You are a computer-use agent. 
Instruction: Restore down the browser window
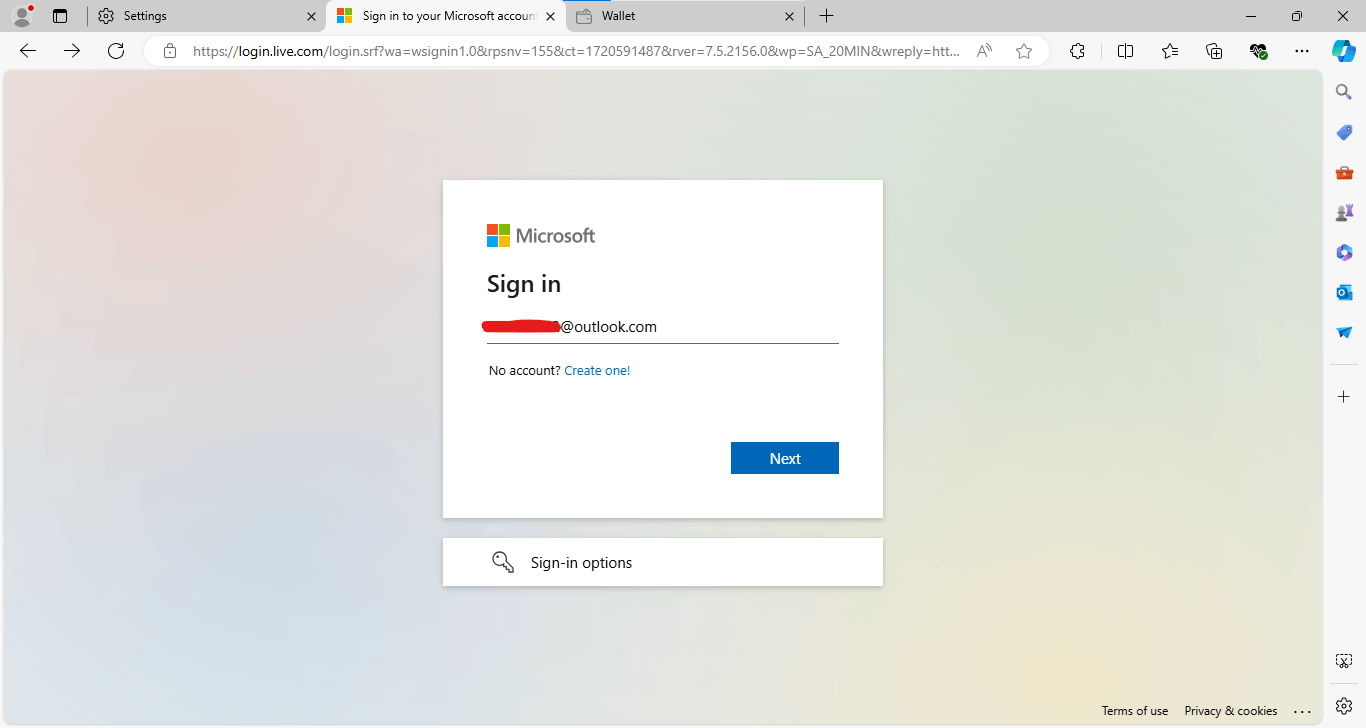pyautogui.click(x=1297, y=16)
